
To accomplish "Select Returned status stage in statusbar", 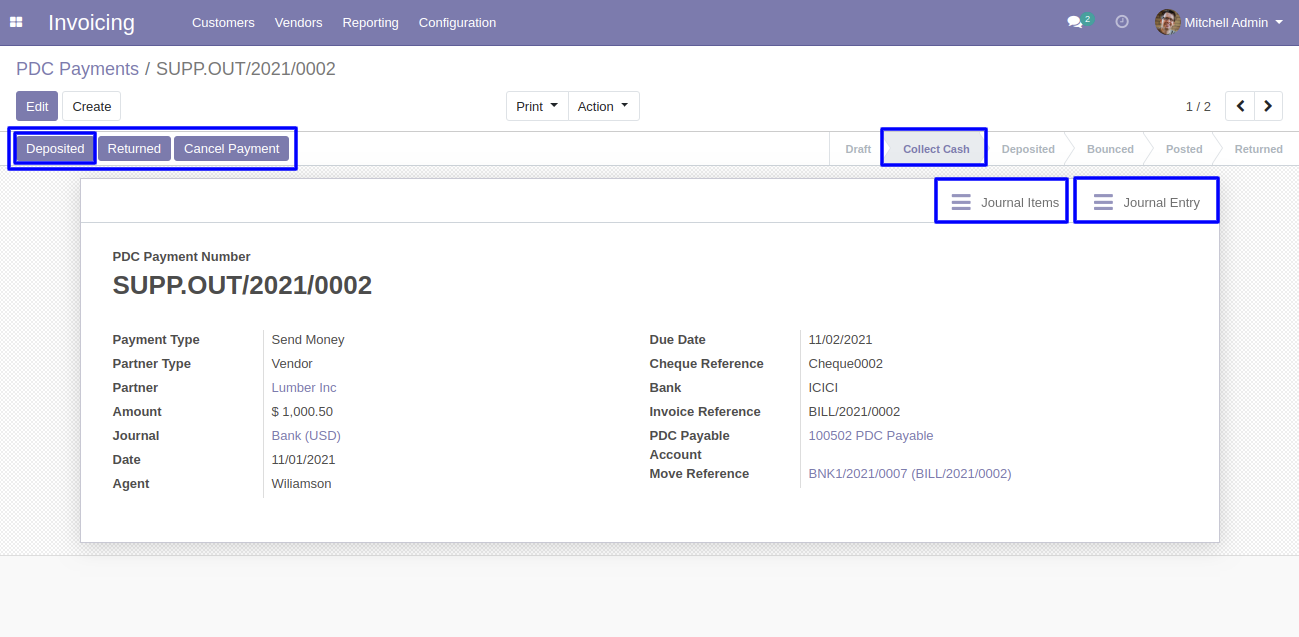I will coord(1258,149).
